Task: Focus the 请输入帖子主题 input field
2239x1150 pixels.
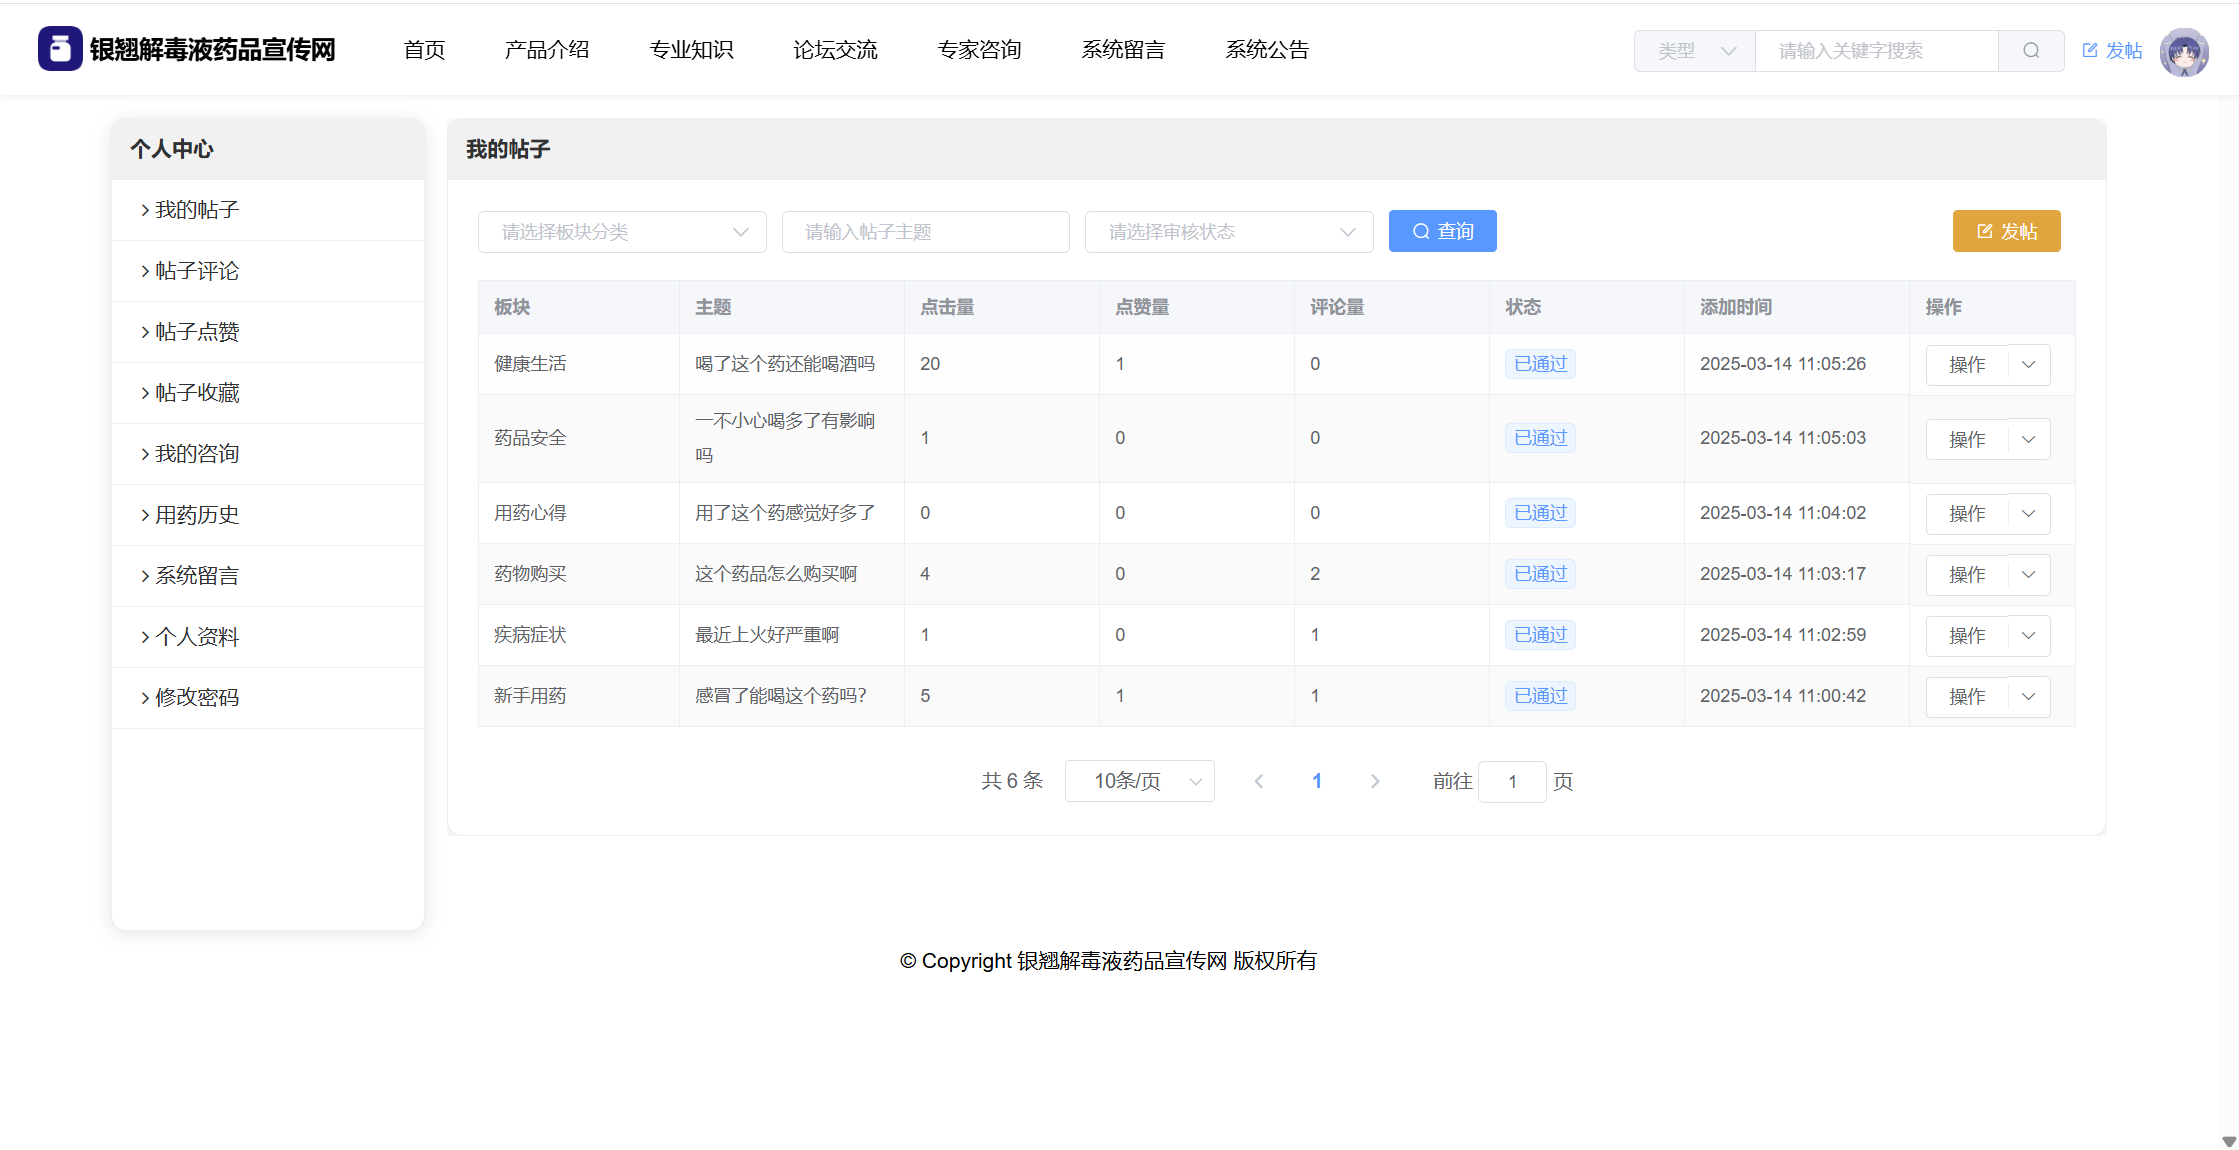Action: [925, 232]
